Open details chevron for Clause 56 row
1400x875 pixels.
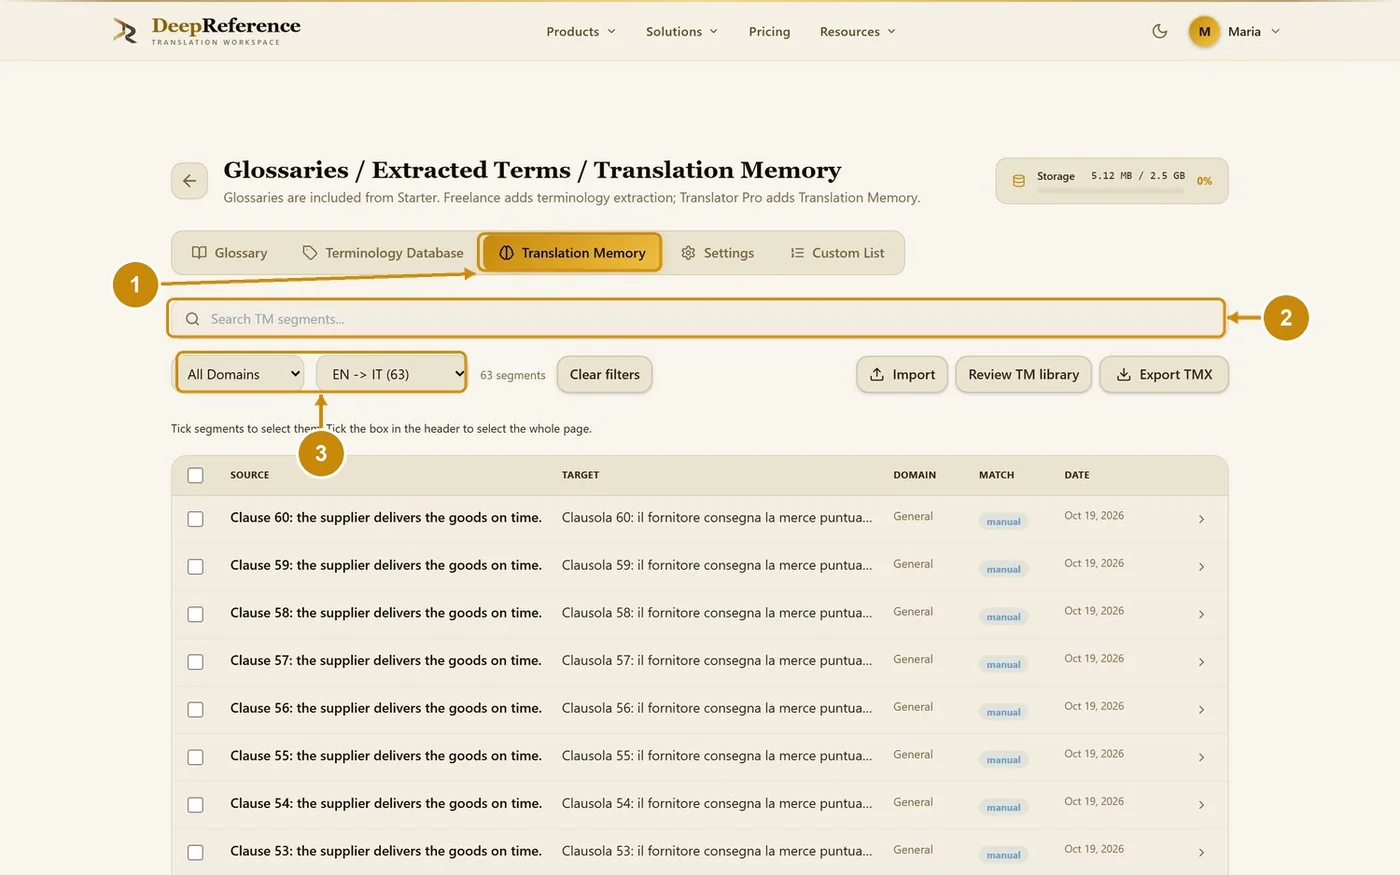pyautogui.click(x=1201, y=709)
